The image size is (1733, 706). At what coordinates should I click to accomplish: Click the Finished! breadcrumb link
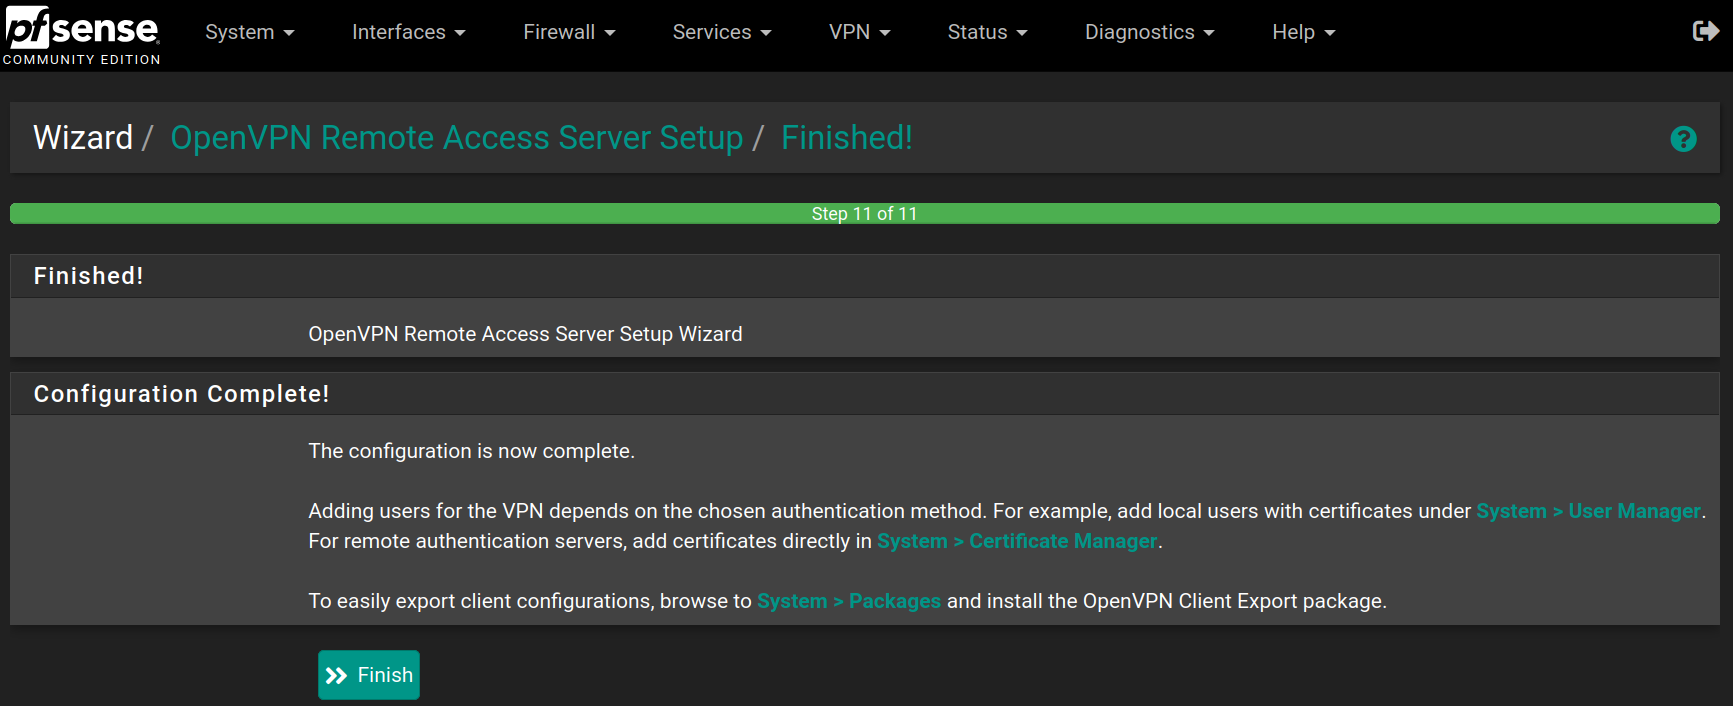click(847, 138)
